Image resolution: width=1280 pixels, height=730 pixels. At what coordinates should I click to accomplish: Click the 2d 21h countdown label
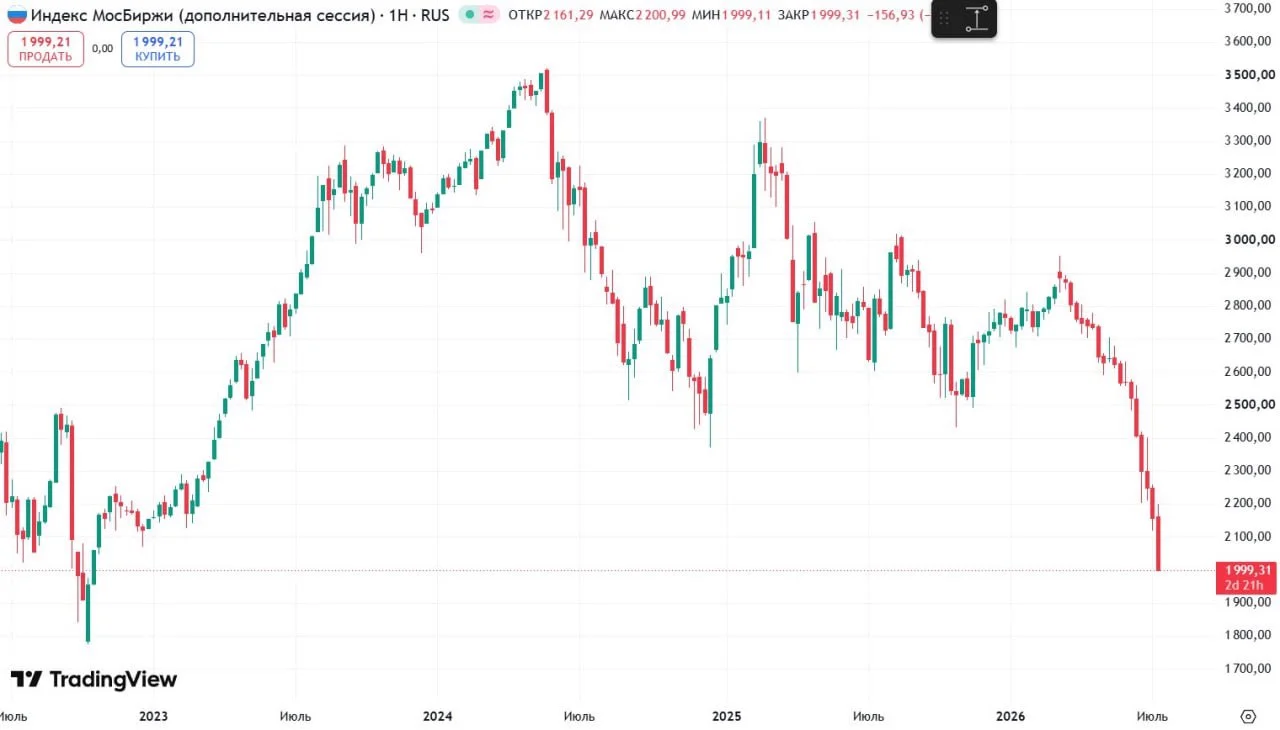1248,585
